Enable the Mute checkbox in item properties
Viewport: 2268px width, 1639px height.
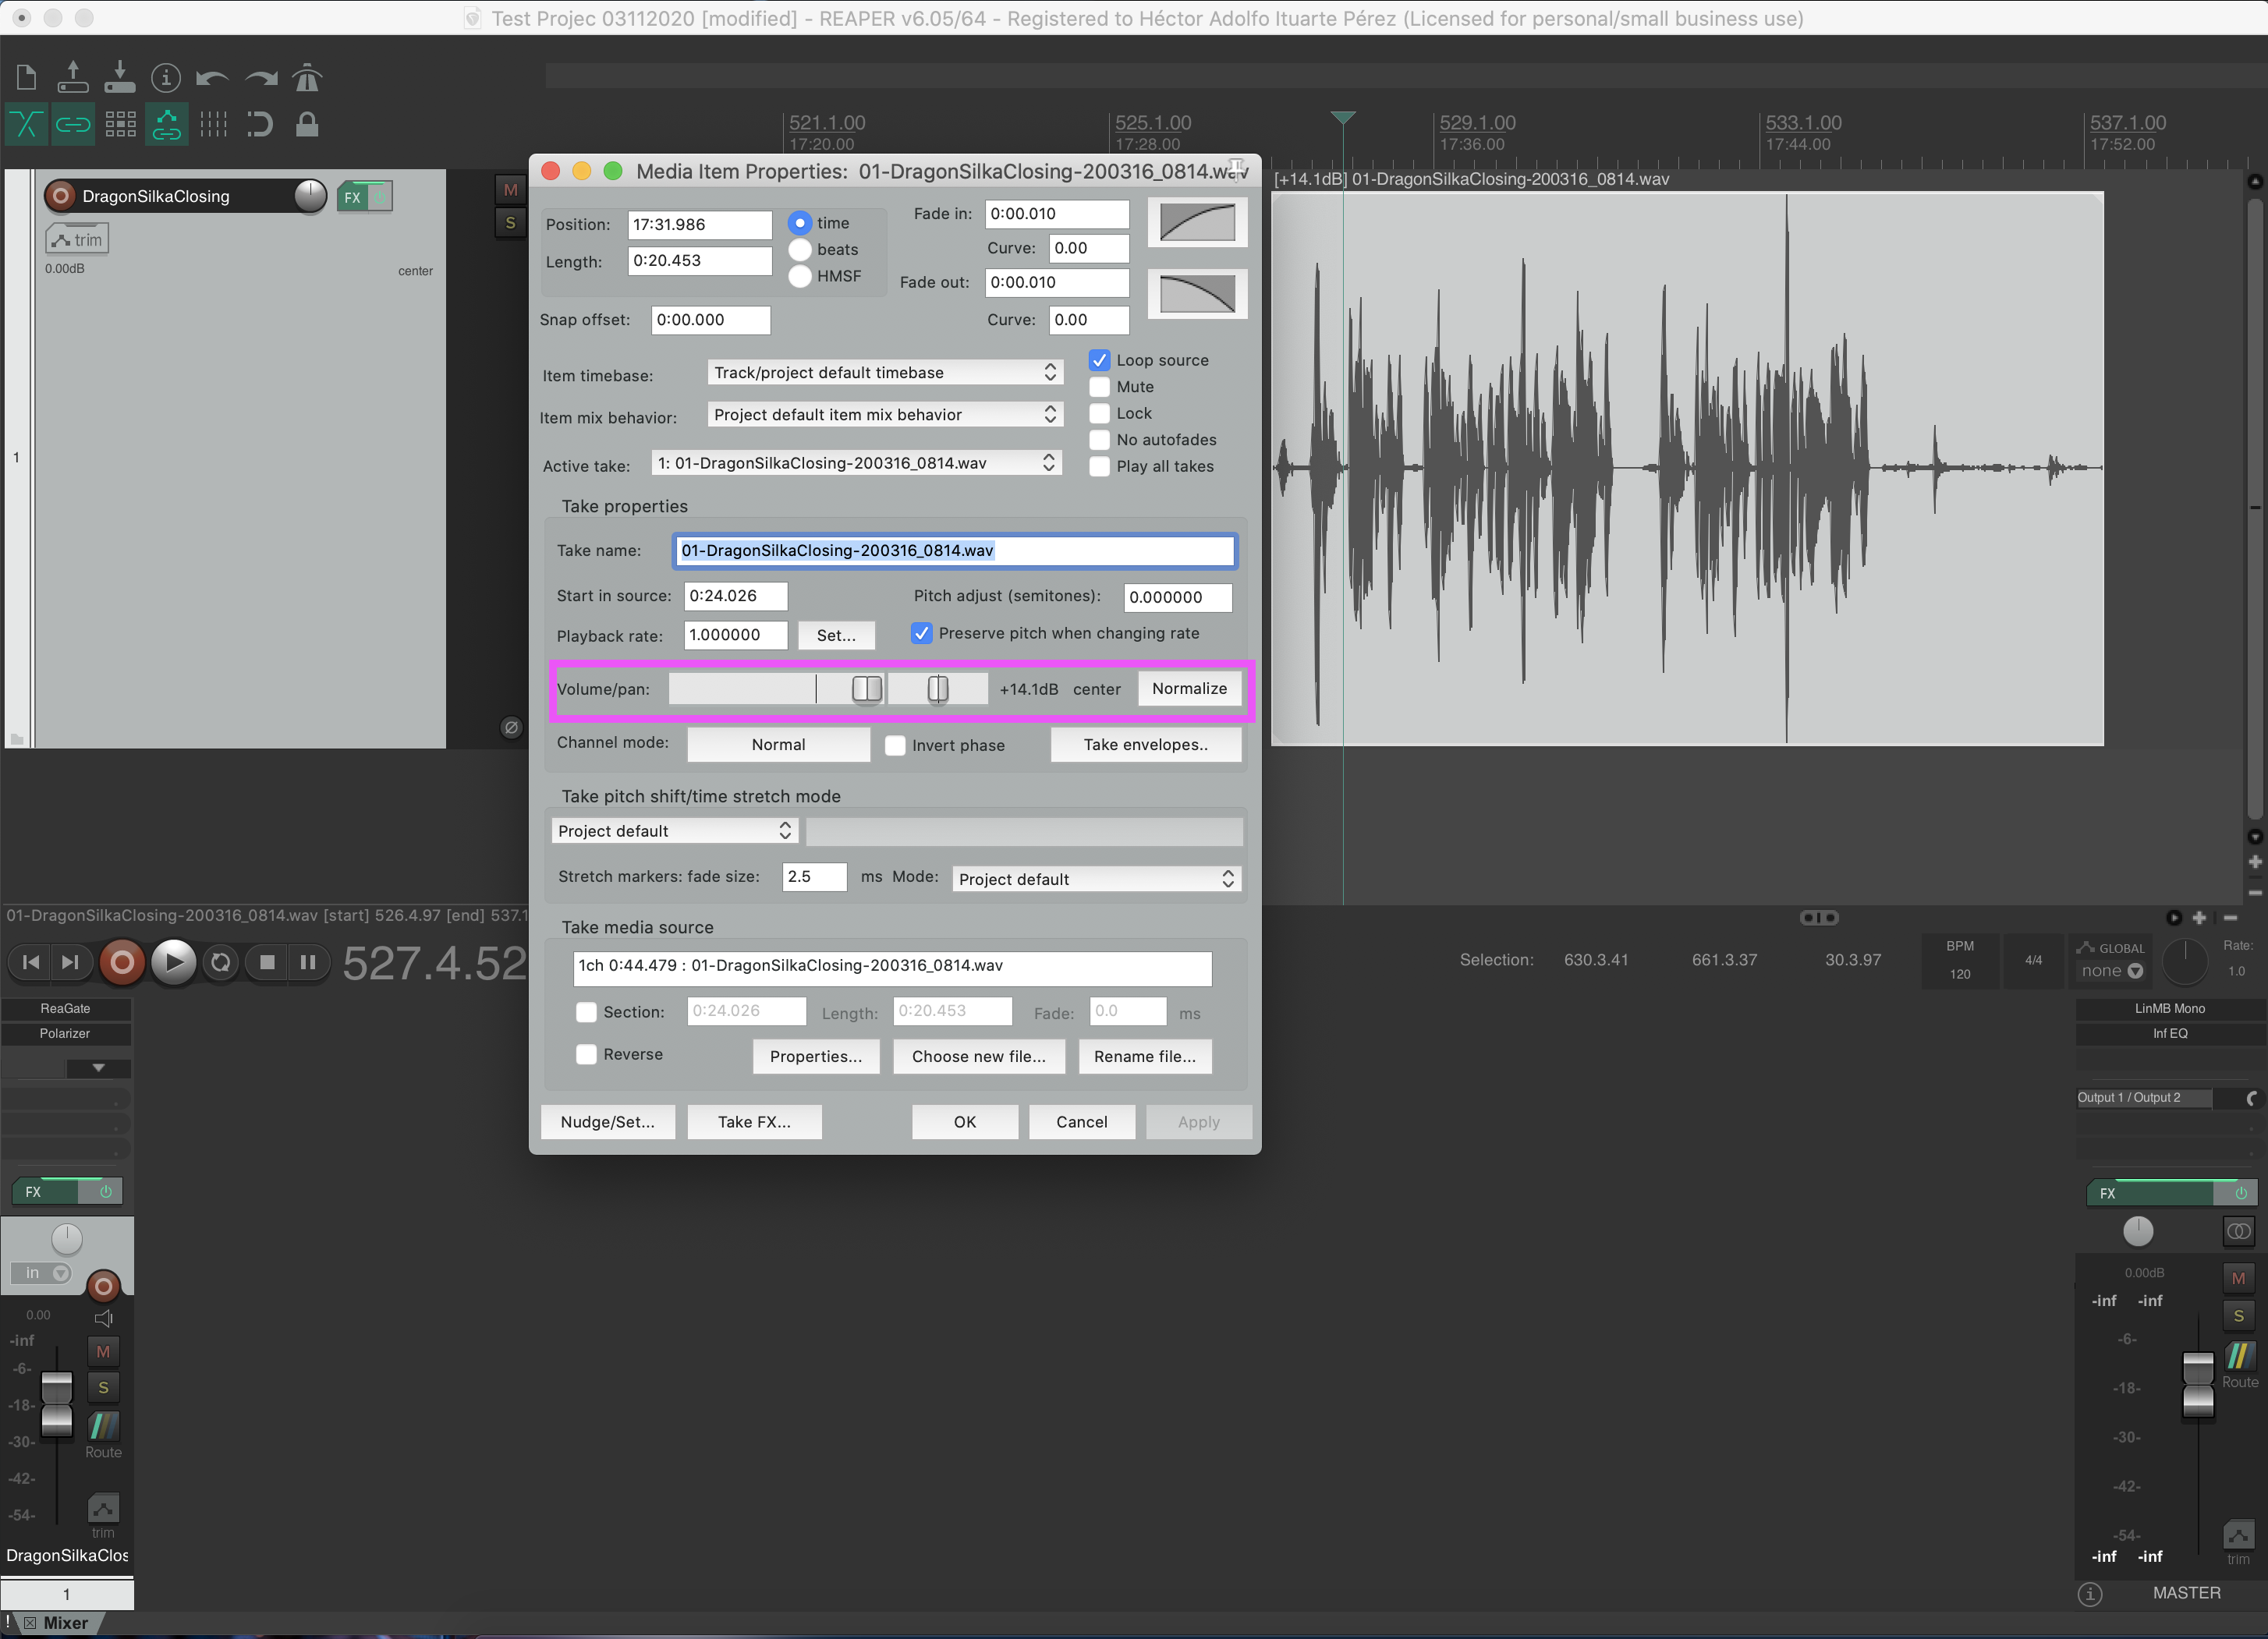point(1099,387)
